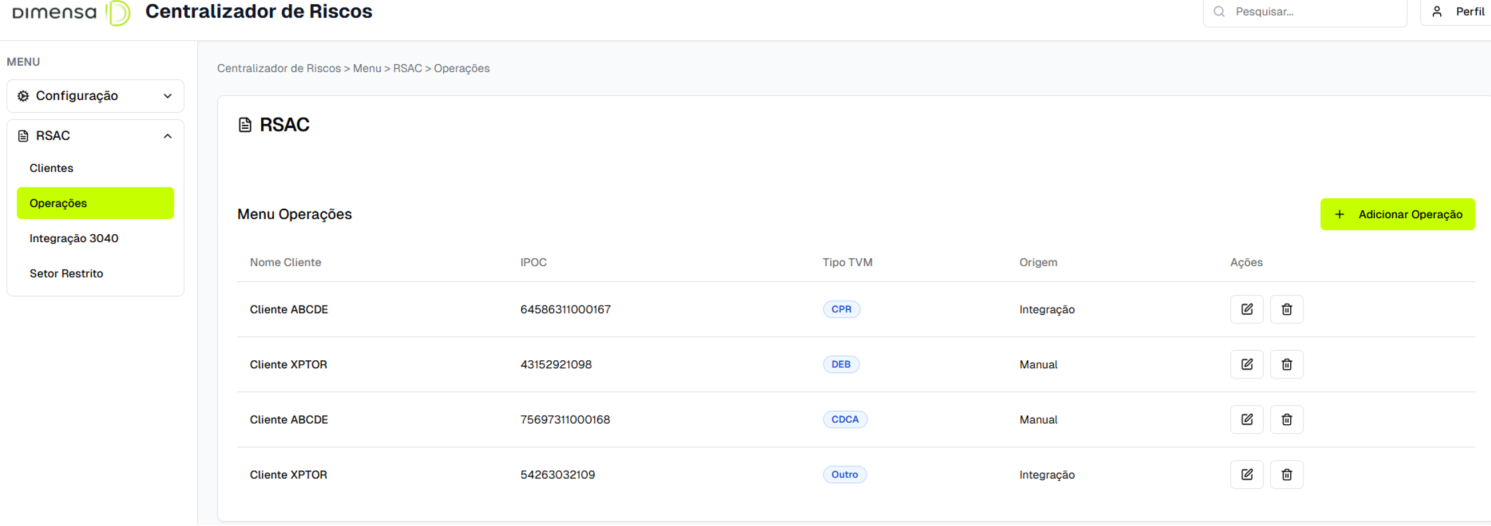Edit the operation with IPOC 64586311000167
The width and height of the screenshot is (1491, 526).
(x=1246, y=310)
